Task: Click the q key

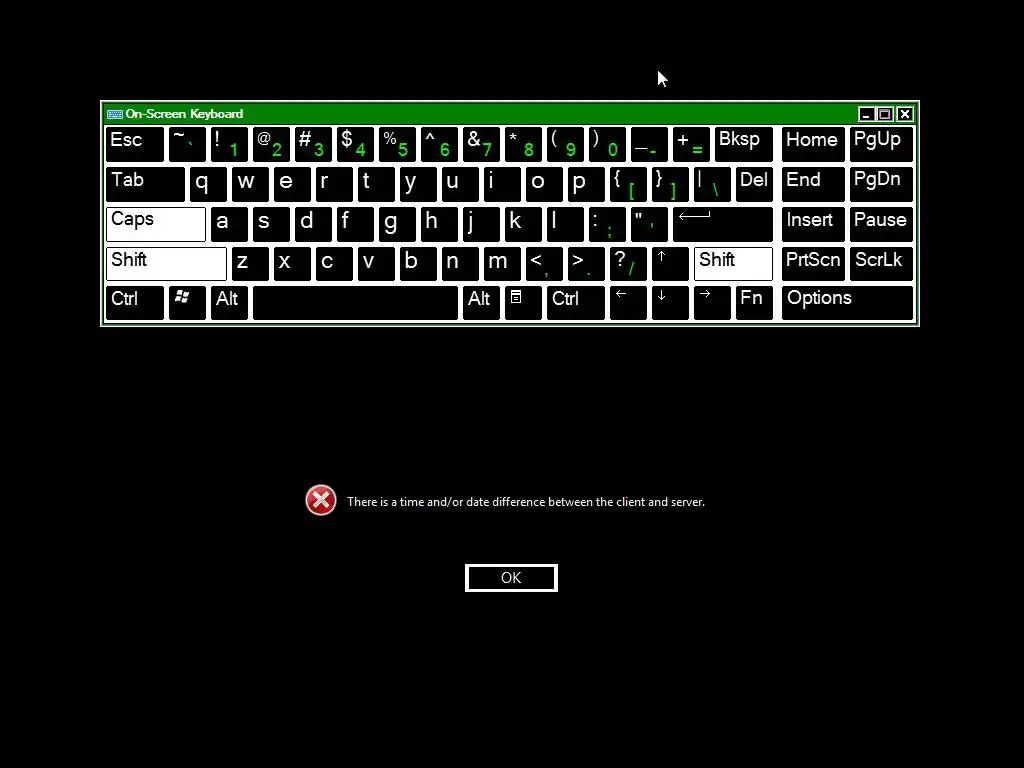Action: 208,184
